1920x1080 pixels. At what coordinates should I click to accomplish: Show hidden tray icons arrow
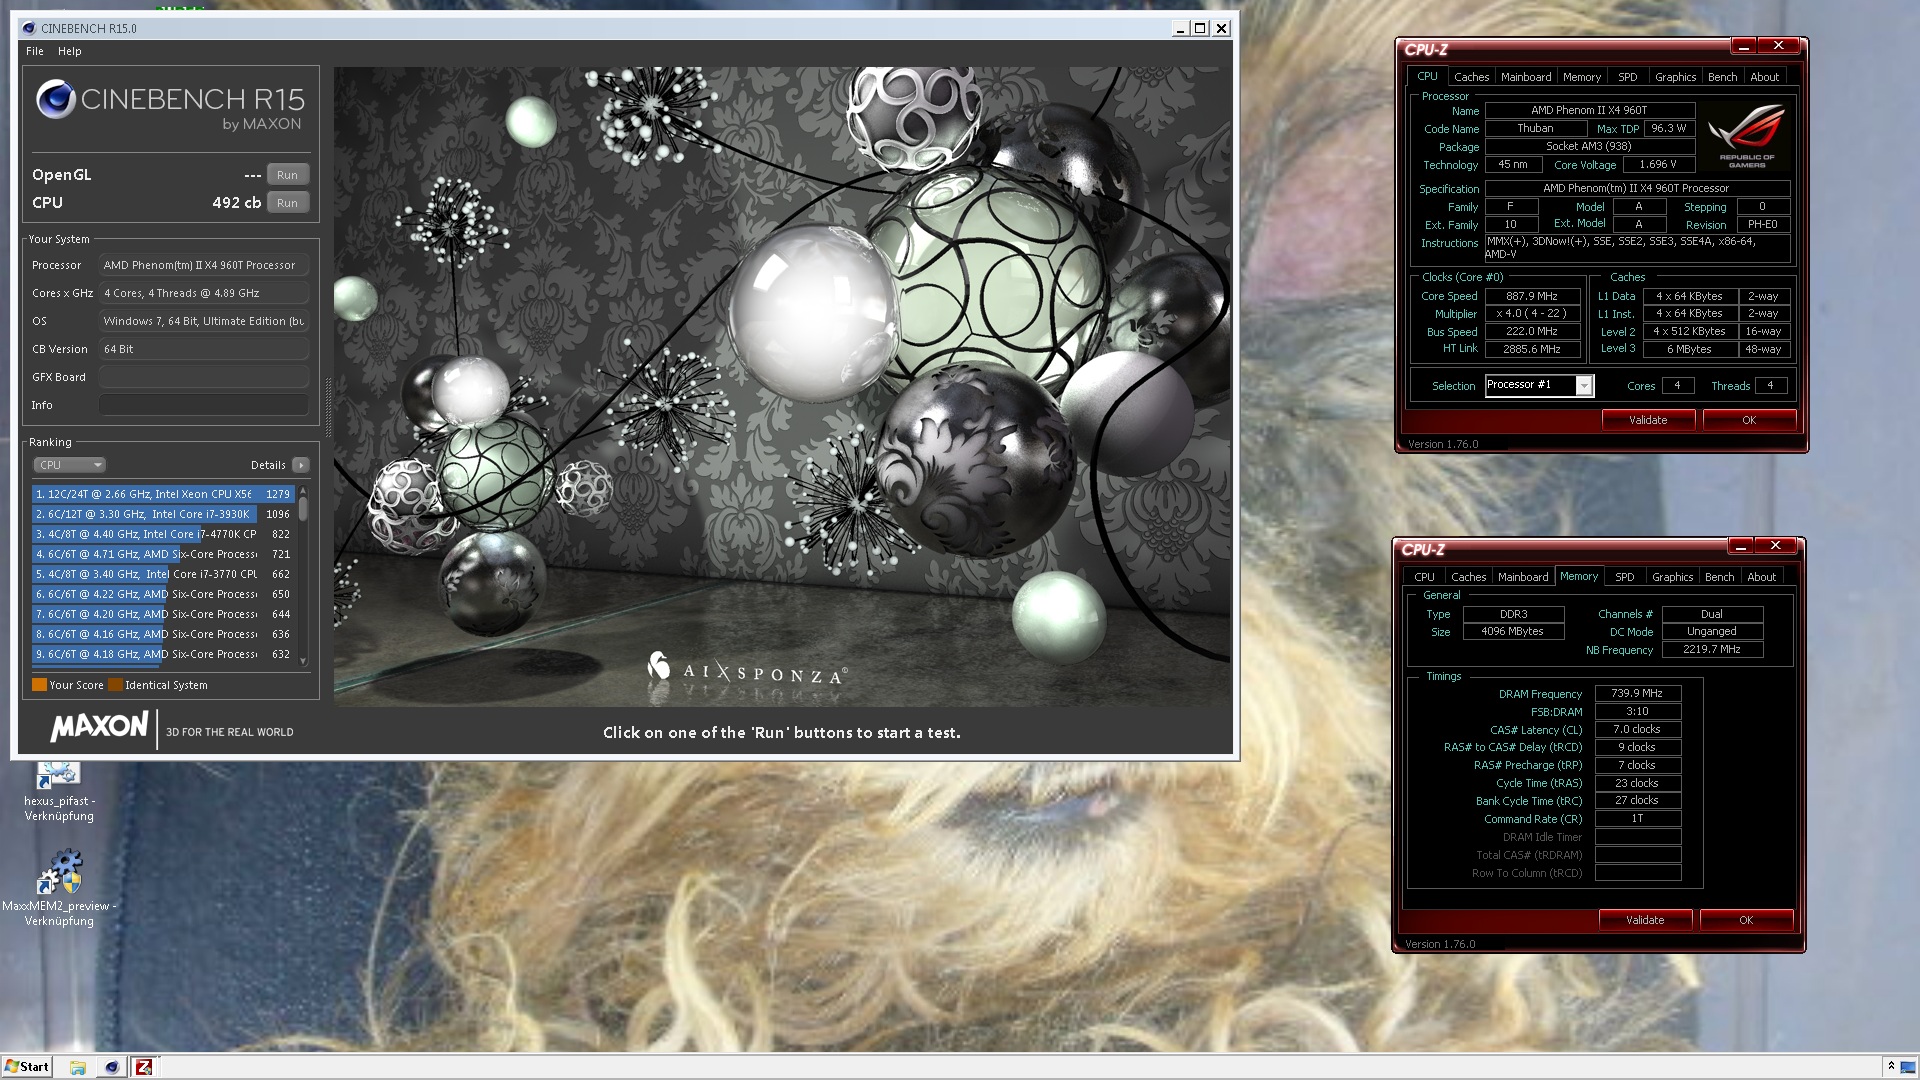1891,1067
